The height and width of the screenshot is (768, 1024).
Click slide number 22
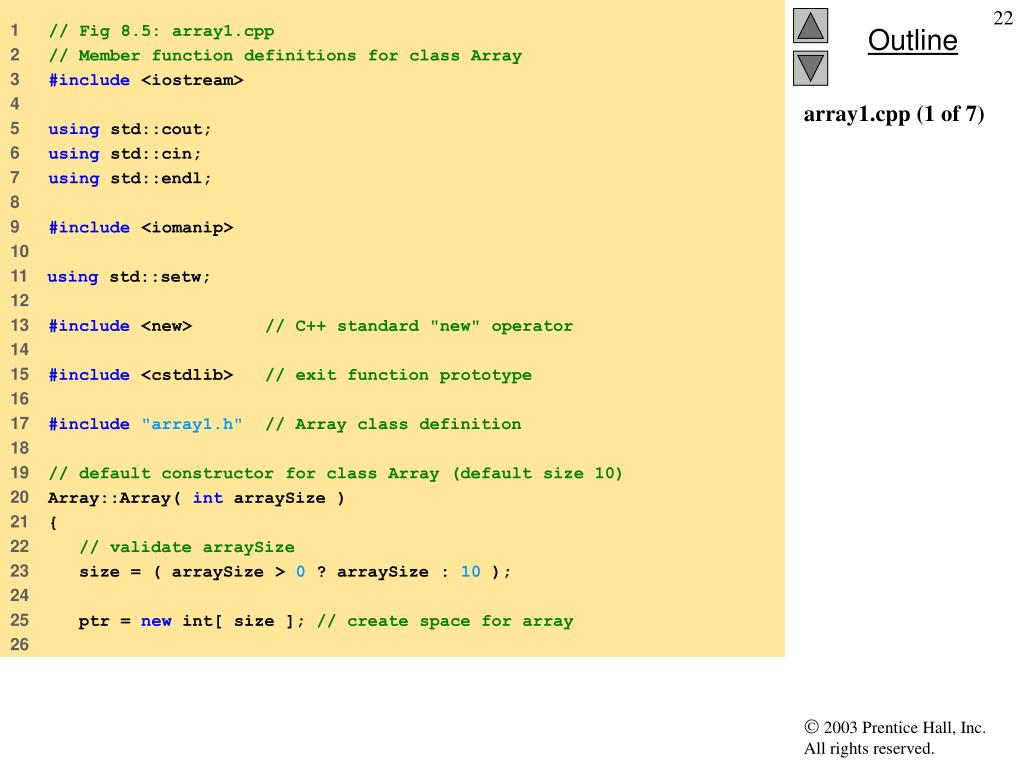[x=1002, y=18]
